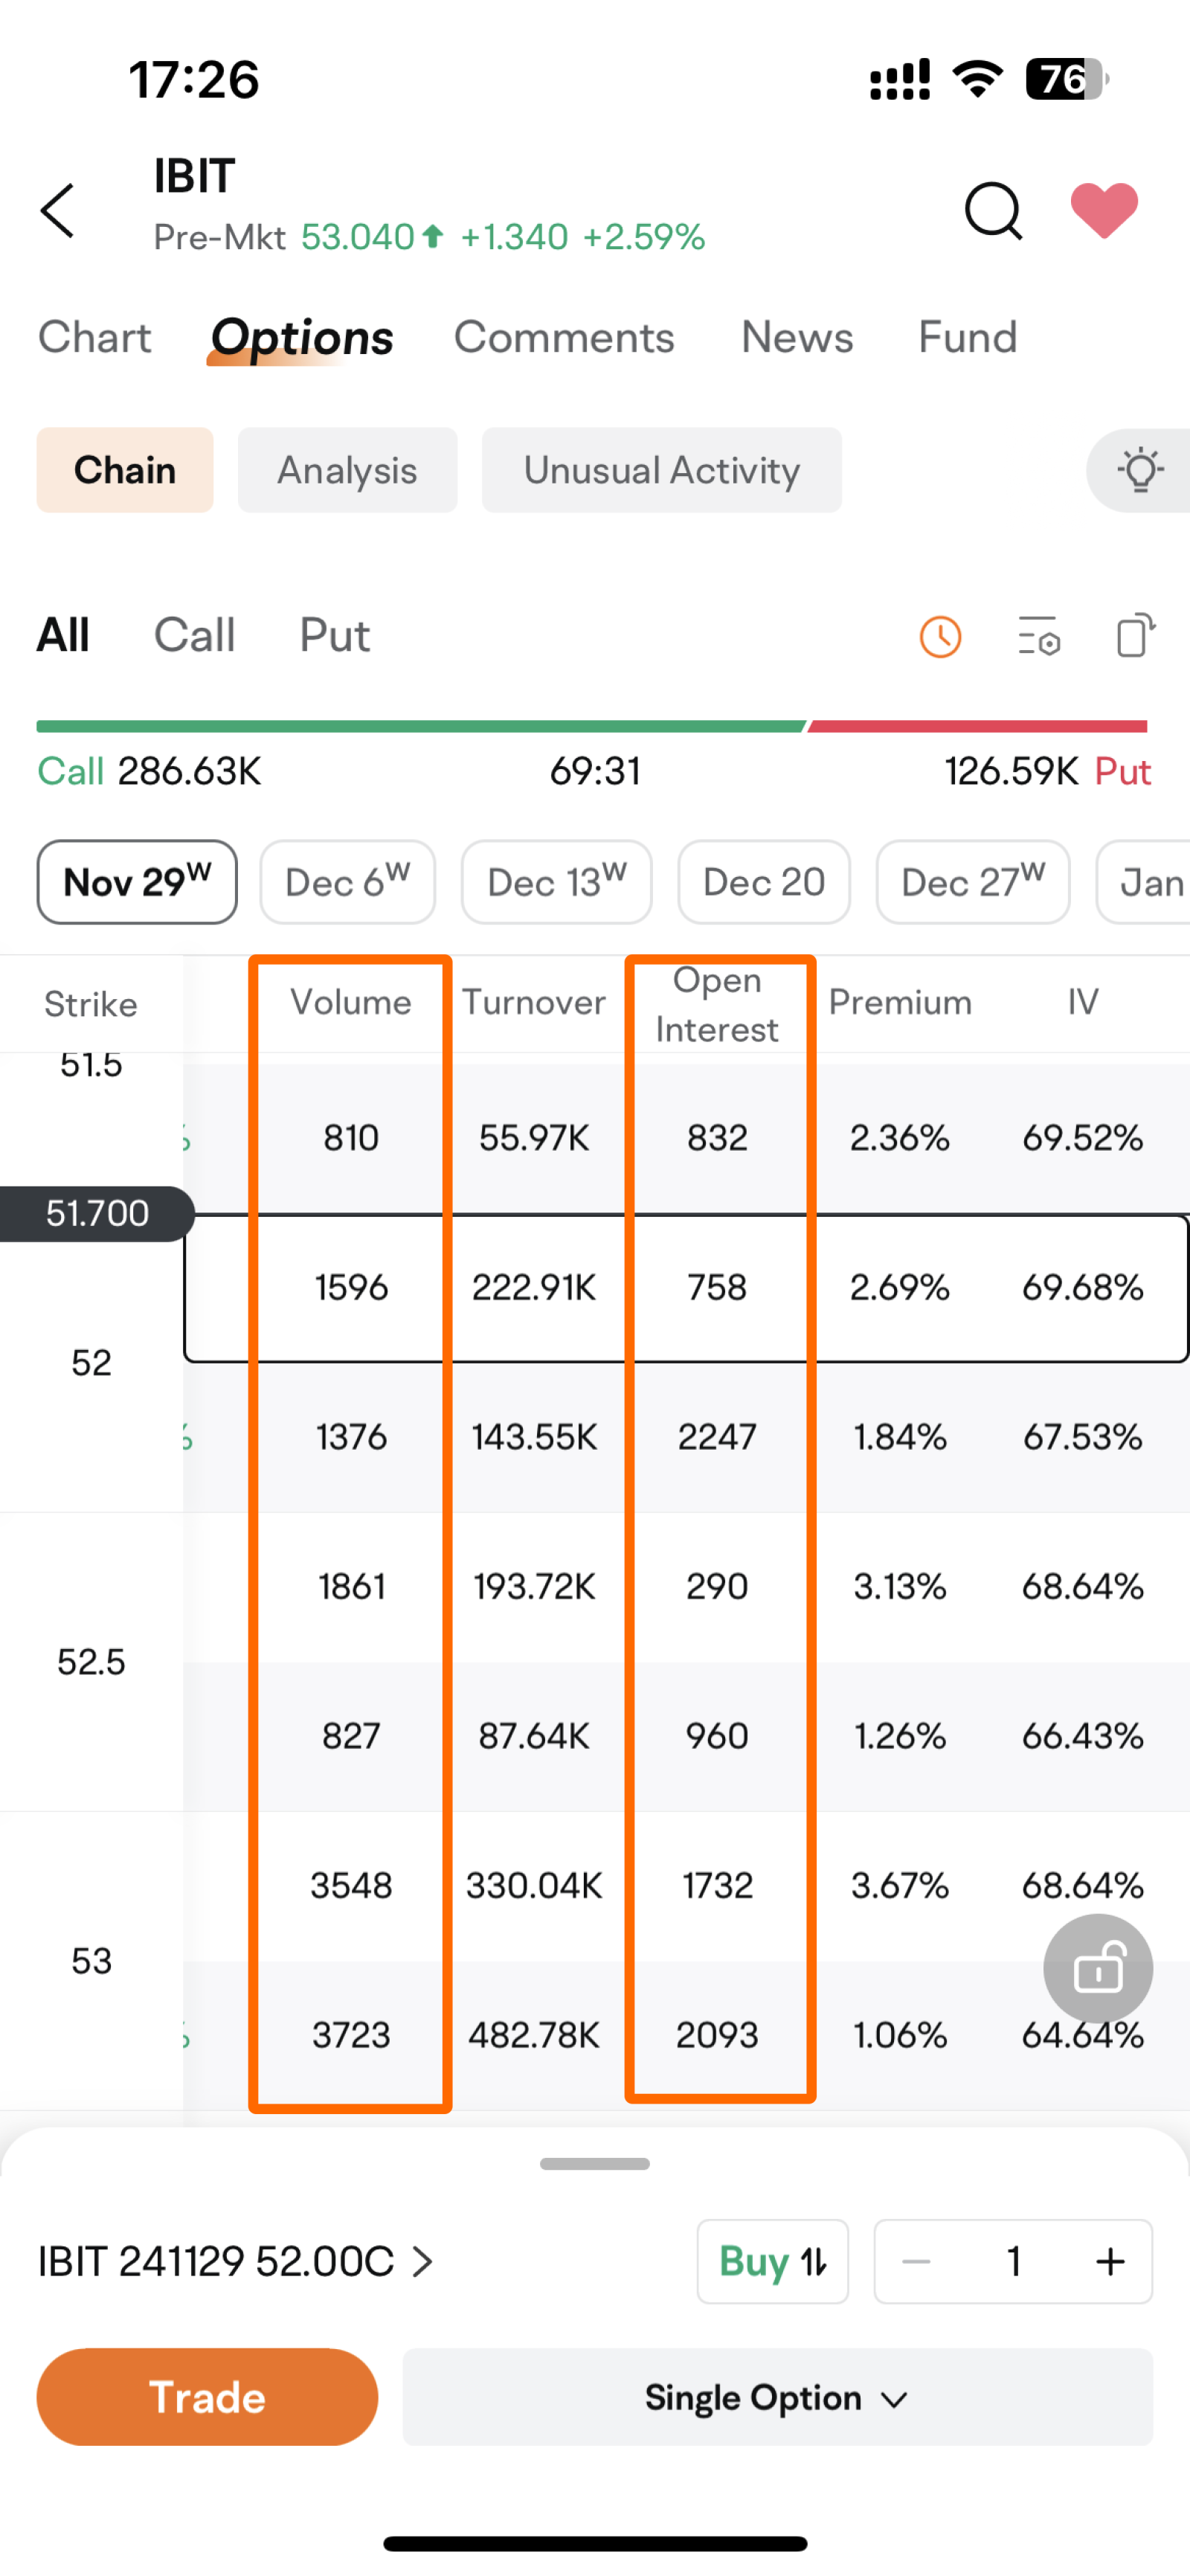Open option chain list settings icon
The height and width of the screenshot is (2576, 1190).
(1039, 637)
